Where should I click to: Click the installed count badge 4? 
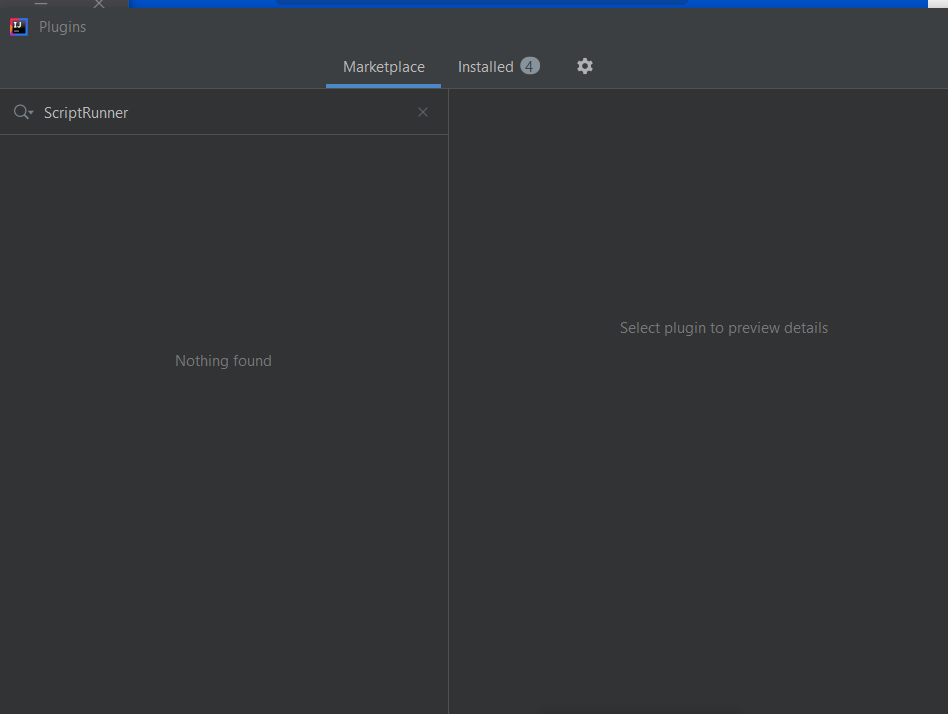point(530,66)
